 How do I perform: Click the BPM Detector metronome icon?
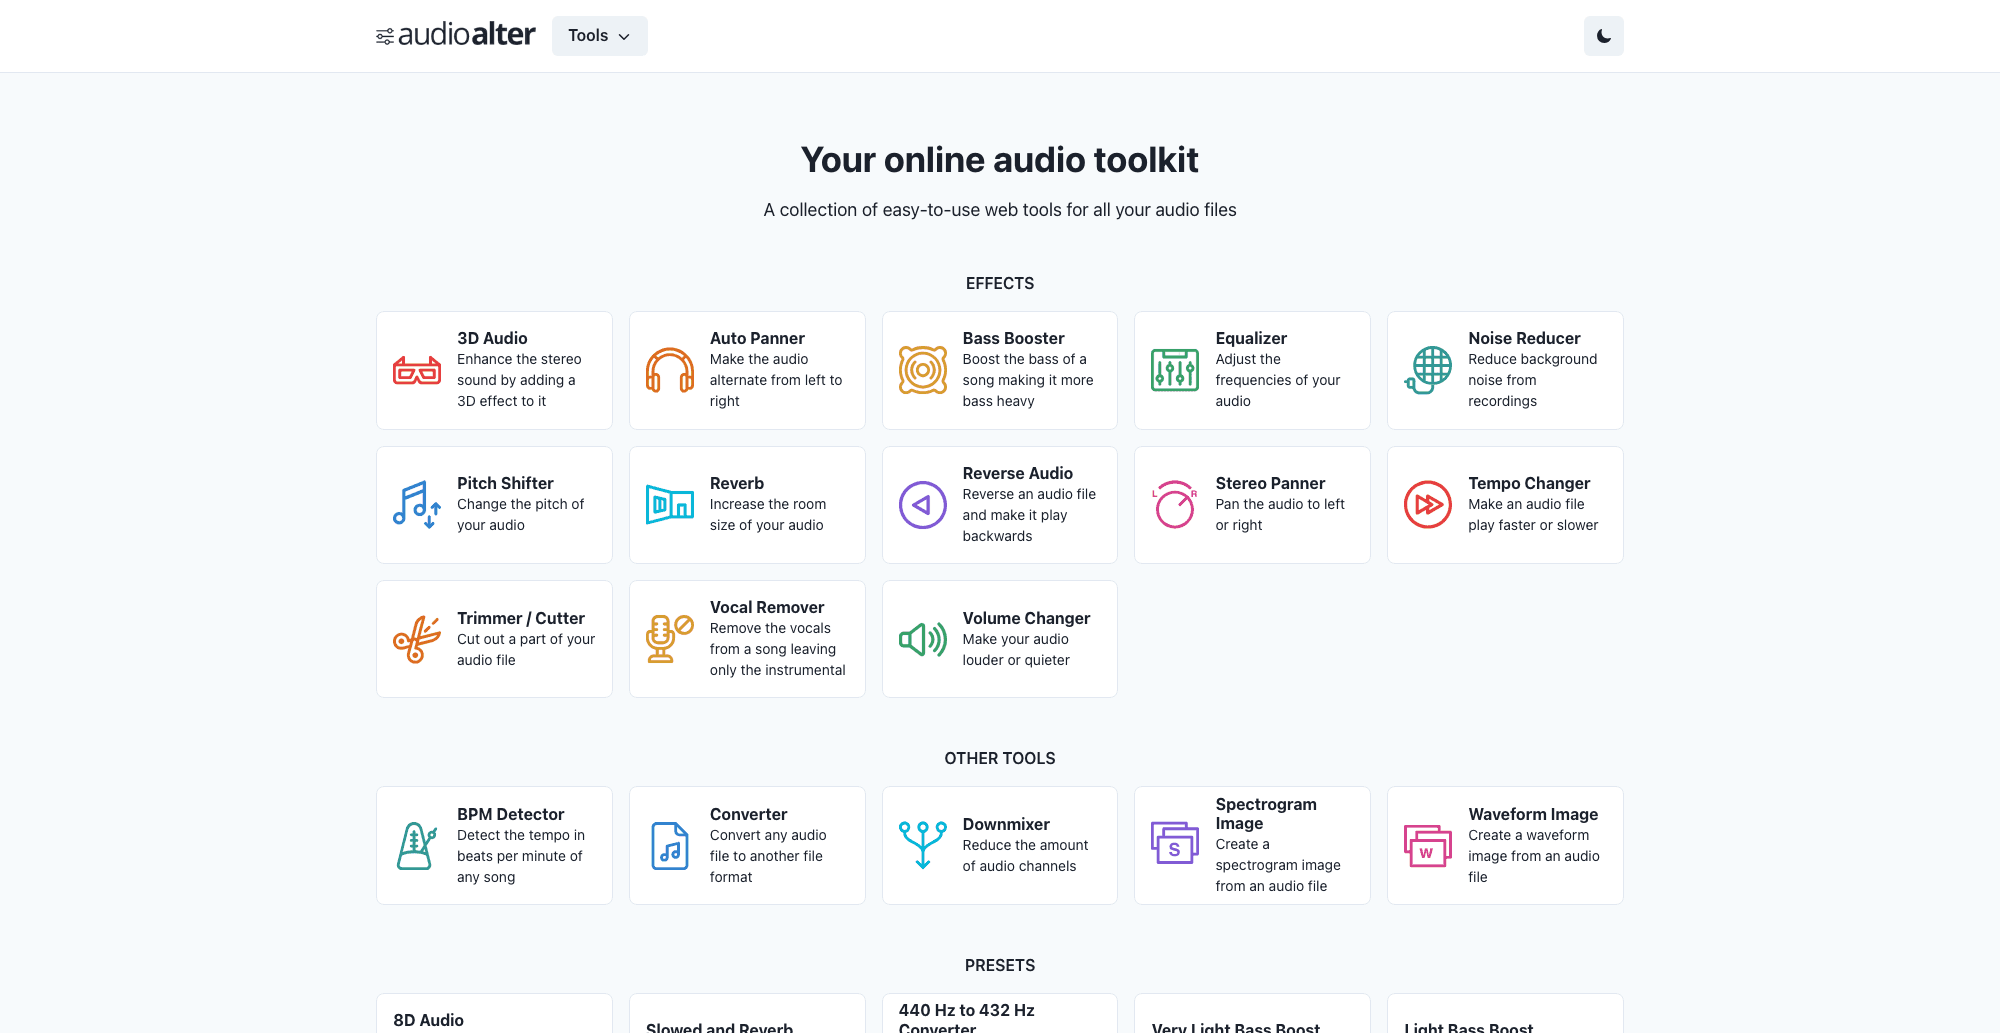click(417, 846)
